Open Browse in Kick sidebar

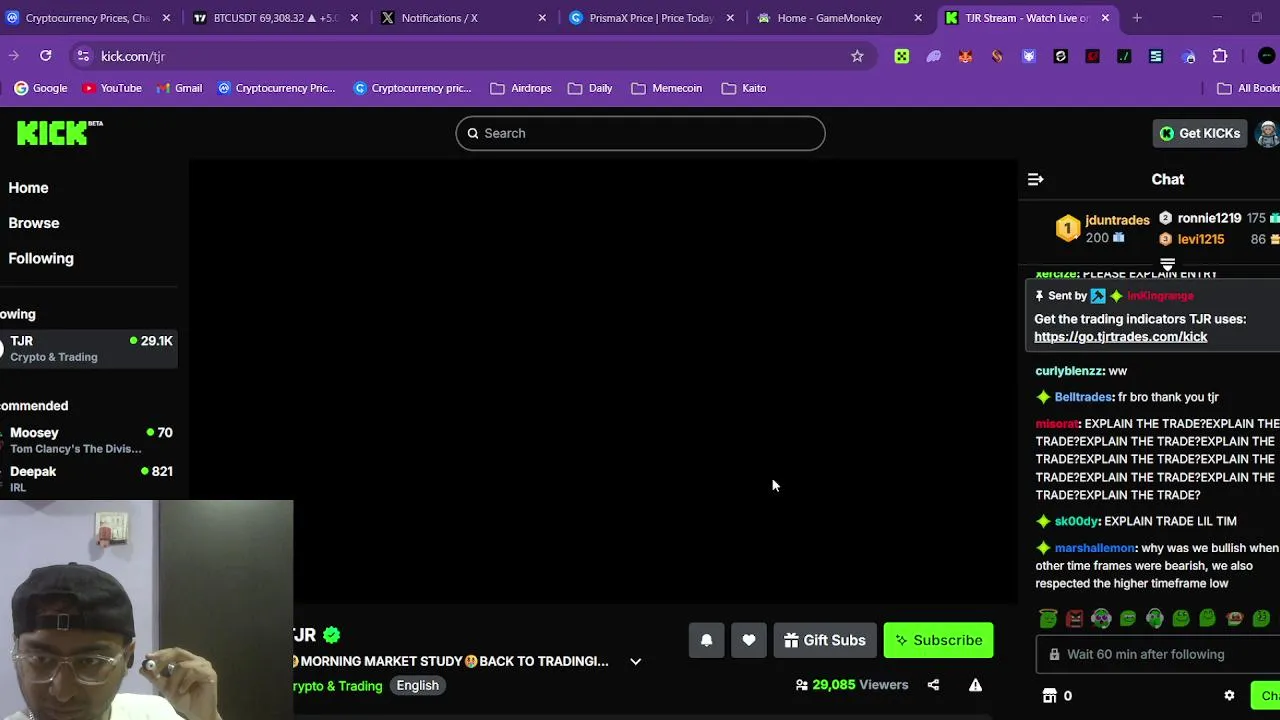[34, 223]
